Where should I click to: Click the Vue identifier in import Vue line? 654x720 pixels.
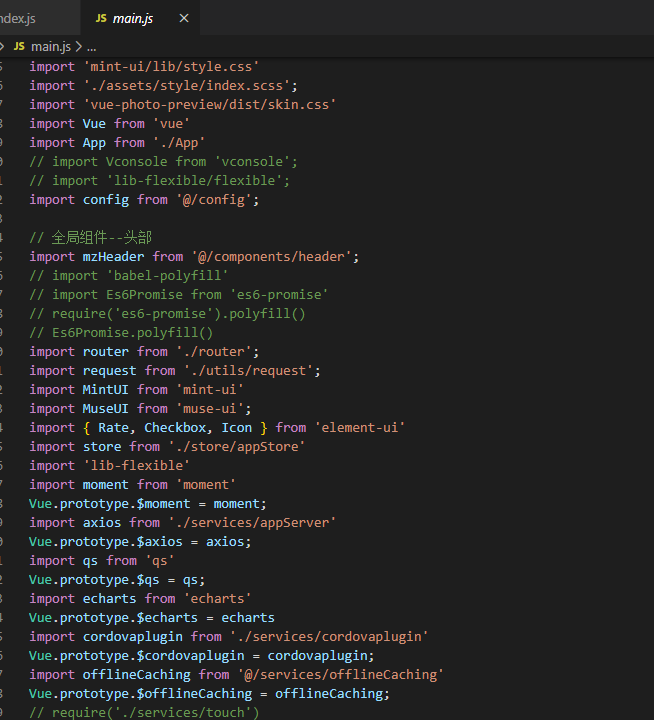point(94,124)
